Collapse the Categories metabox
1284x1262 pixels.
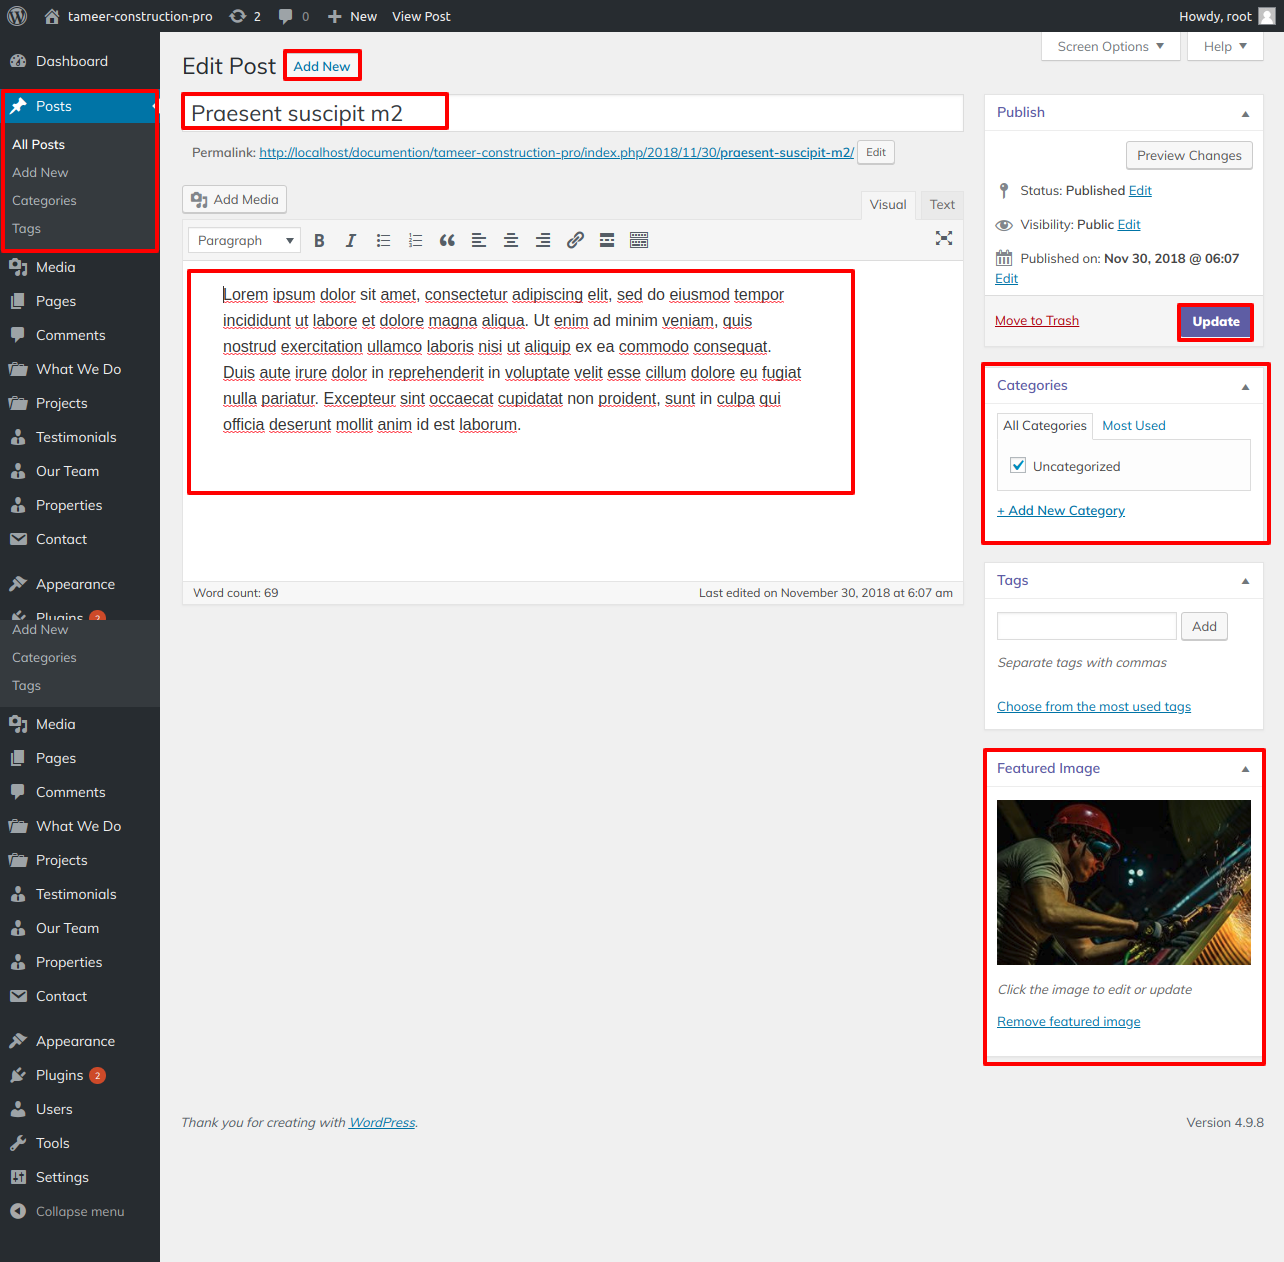point(1245,387)
